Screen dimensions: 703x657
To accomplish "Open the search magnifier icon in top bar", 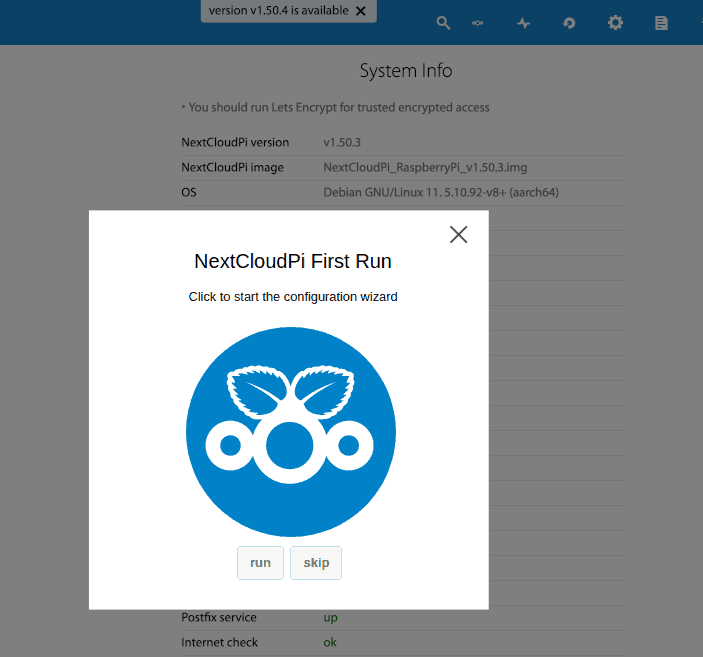I will click(x=444, y=23).
